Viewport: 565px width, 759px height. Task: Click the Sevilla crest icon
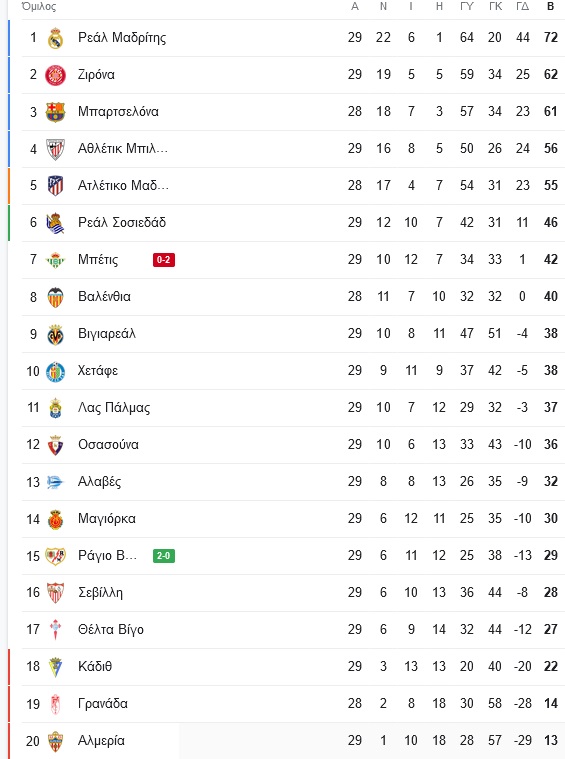[x=55, y=592]
